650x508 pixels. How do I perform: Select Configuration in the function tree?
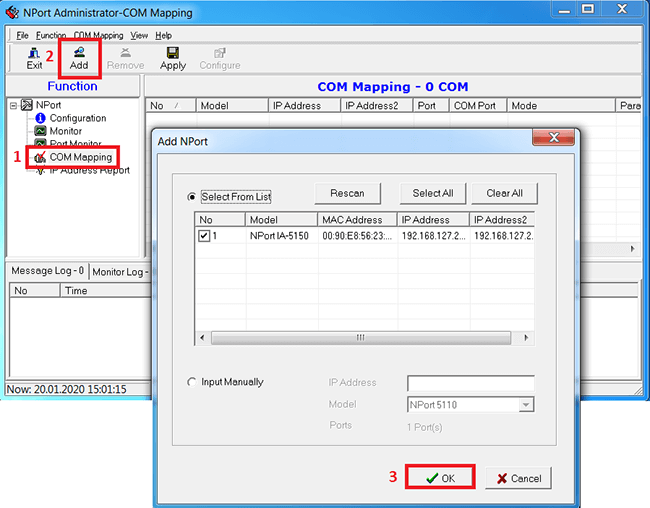pos(78,118)
